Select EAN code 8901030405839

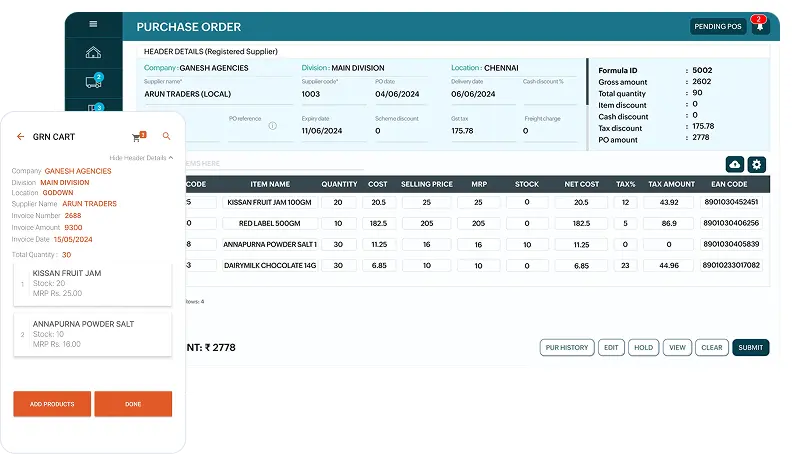coord(731,244)
